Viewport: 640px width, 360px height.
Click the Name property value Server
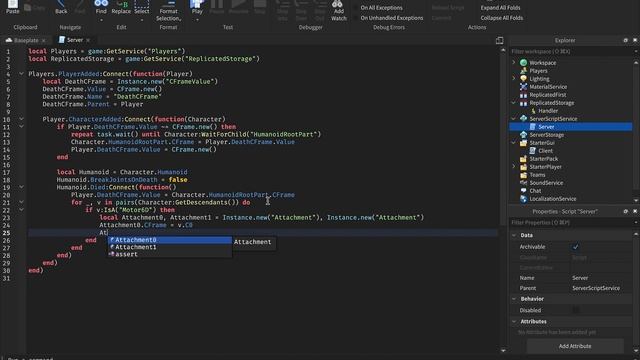tap(580, 278)
